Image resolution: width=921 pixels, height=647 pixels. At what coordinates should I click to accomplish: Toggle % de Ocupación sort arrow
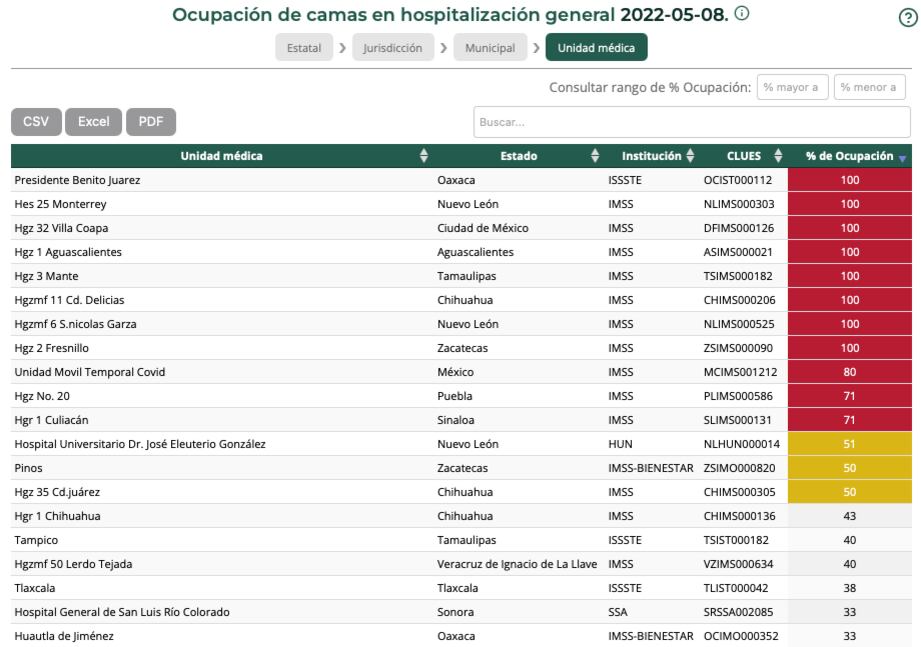coord(903,157)
